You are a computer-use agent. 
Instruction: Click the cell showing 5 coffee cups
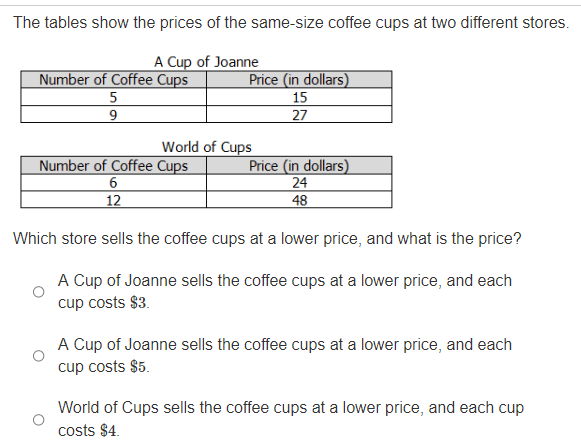pos(113,97)
